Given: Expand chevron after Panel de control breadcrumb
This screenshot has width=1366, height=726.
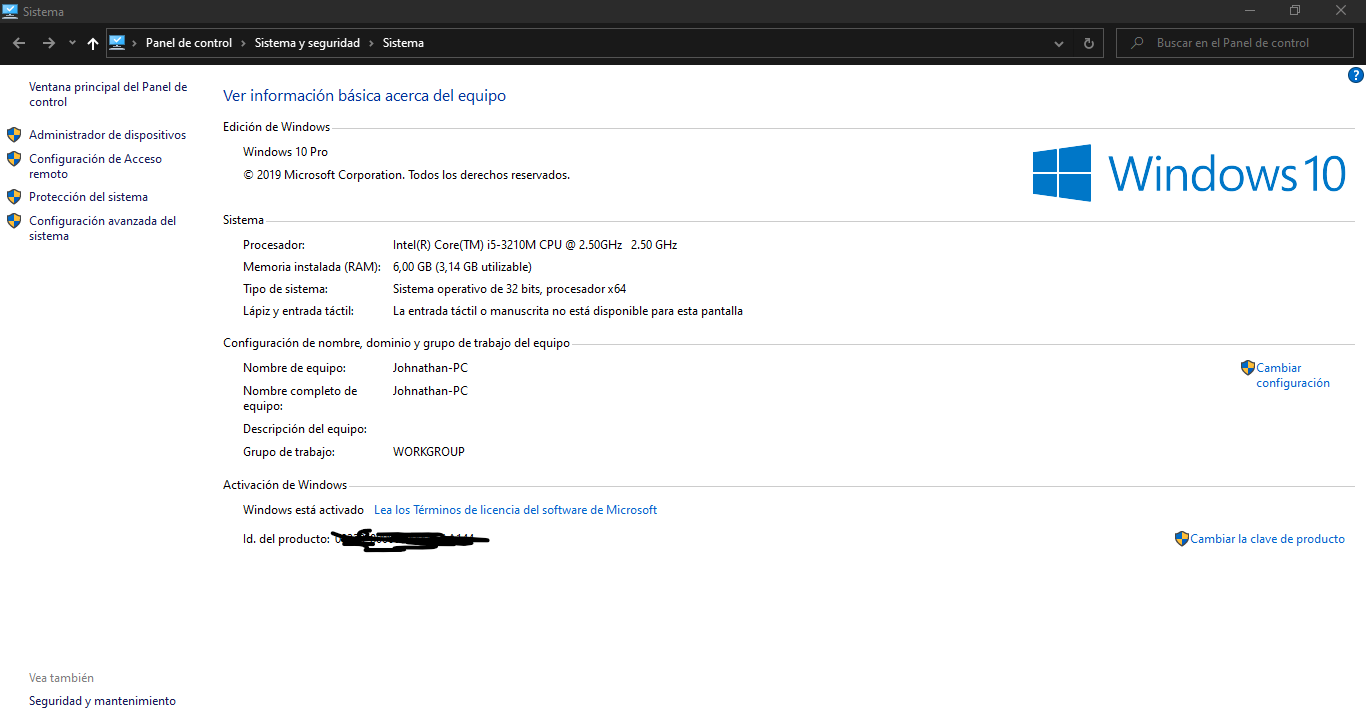Looking at the screenshot, I should (x=243, y=43).
